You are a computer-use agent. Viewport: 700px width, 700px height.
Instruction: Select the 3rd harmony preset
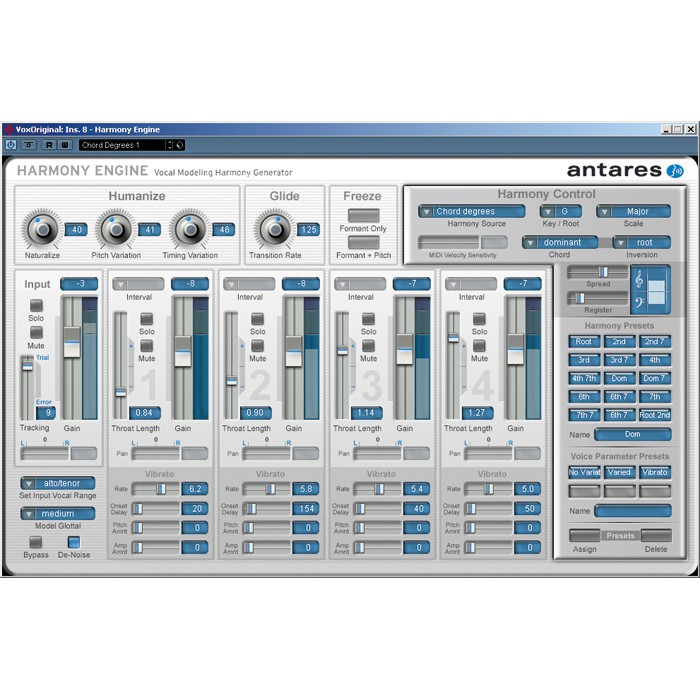point(584,360)
